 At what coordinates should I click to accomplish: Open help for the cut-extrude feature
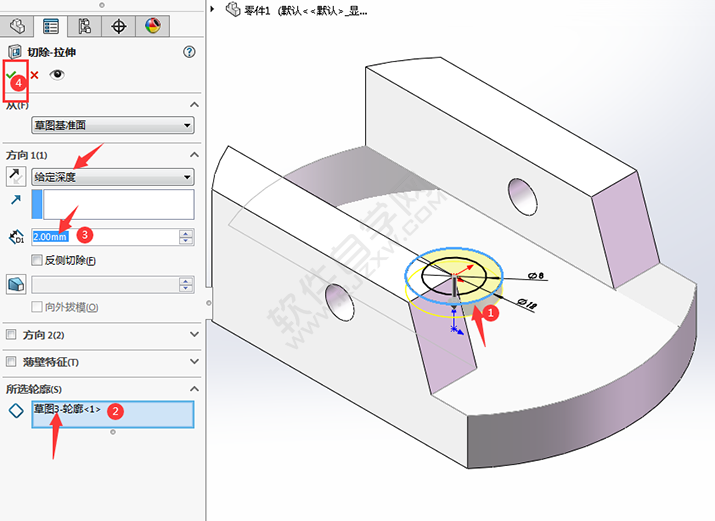click(x=189, y=52)
